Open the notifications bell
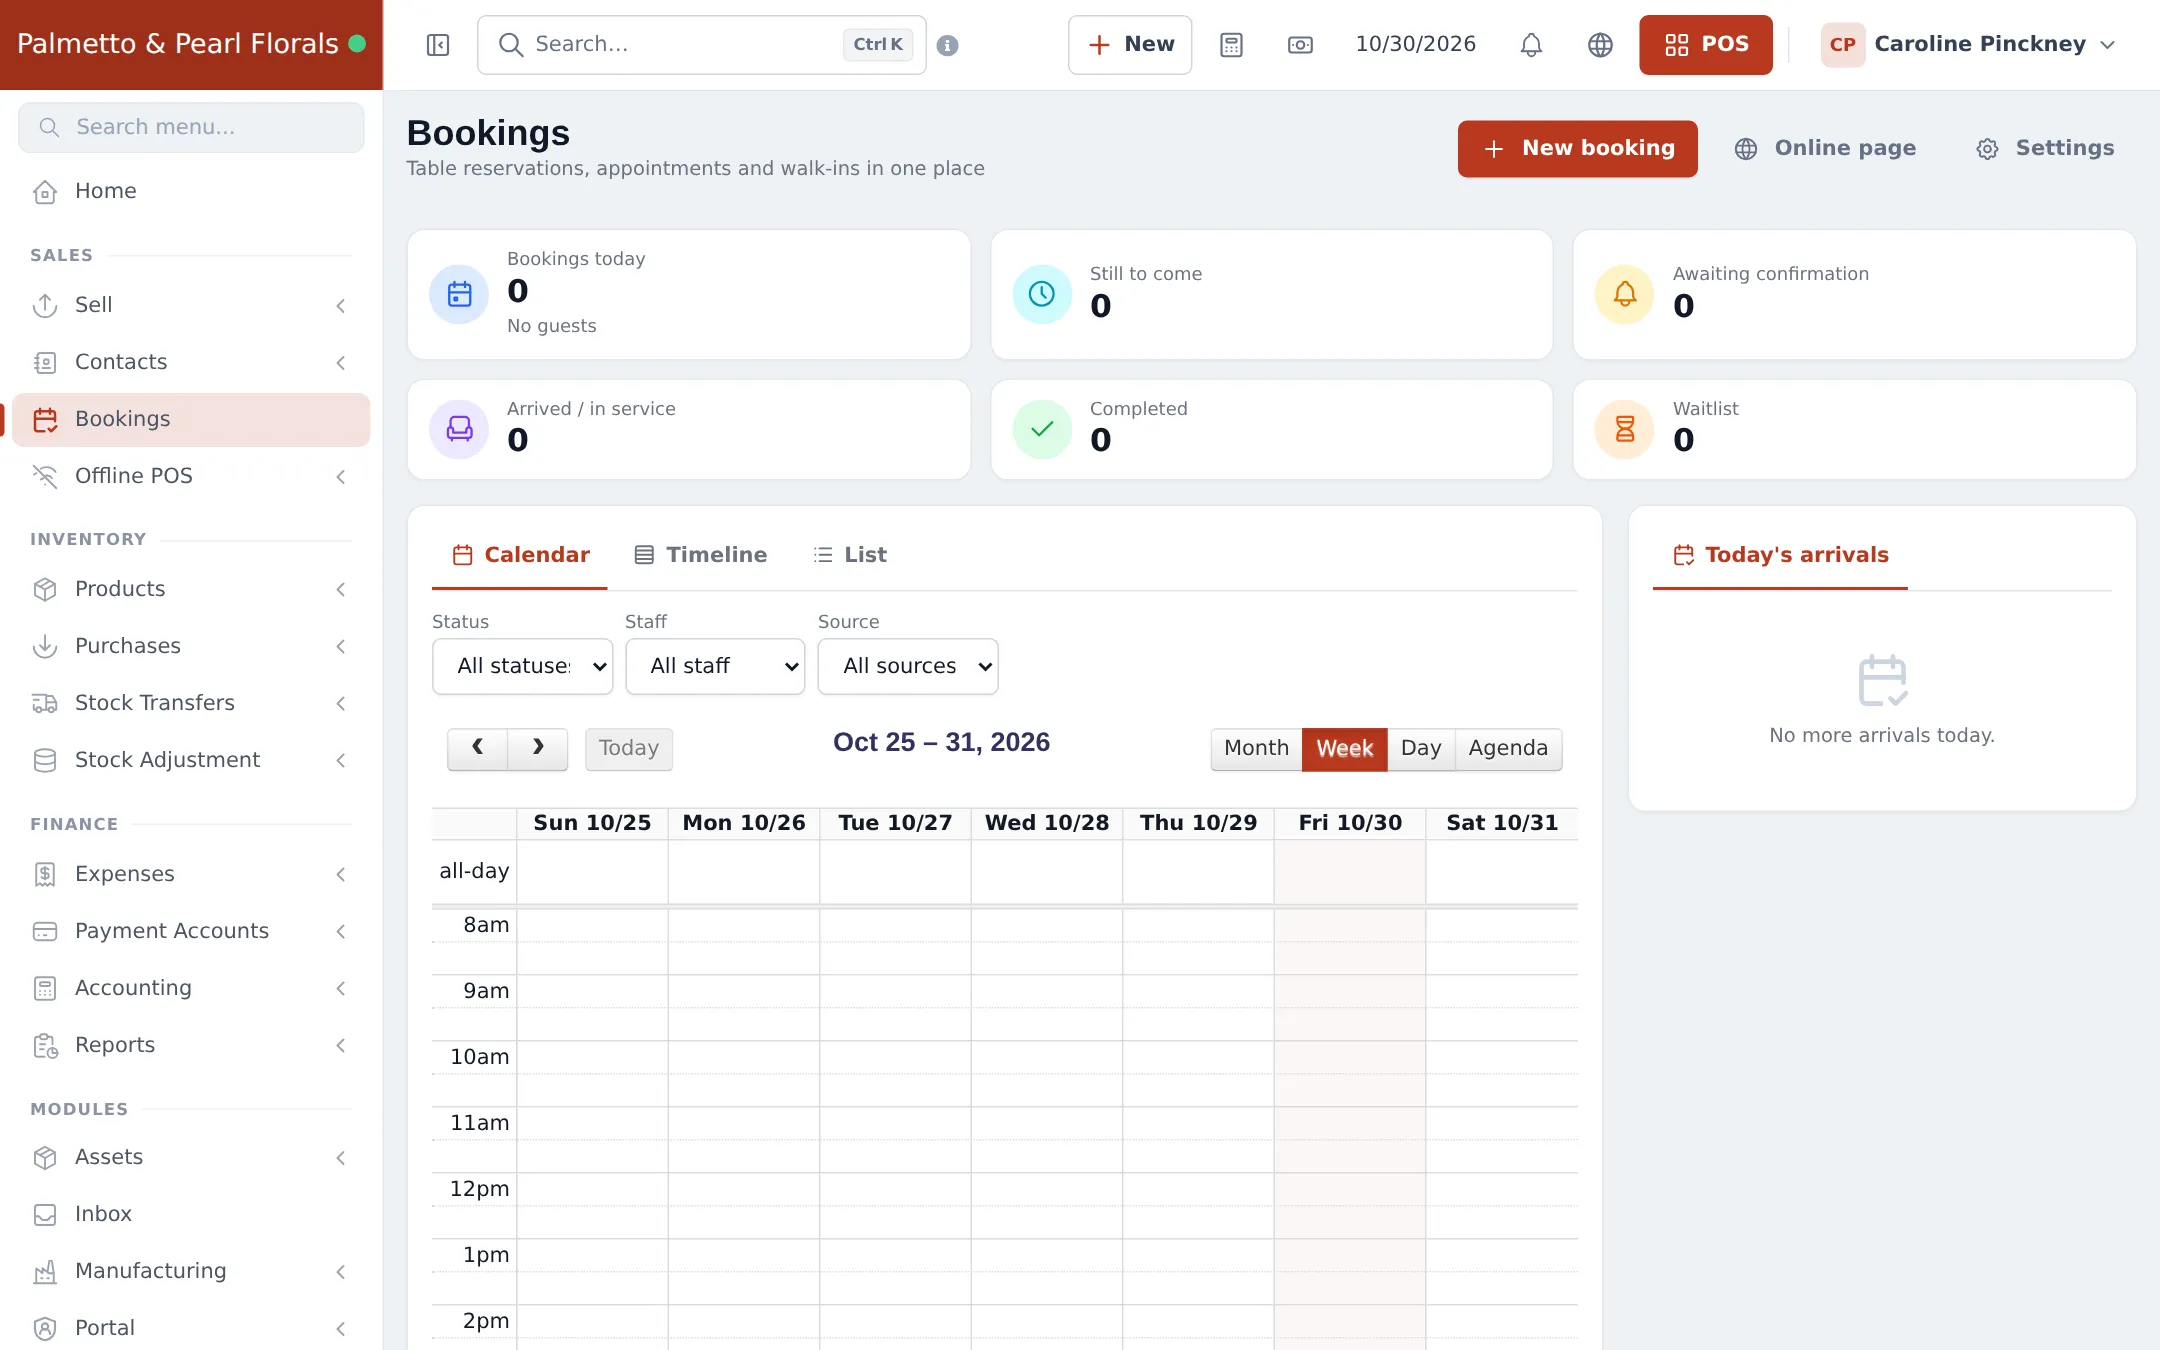Image resolution: width=2160 pixels, height=1350 pixels. 1531,45
